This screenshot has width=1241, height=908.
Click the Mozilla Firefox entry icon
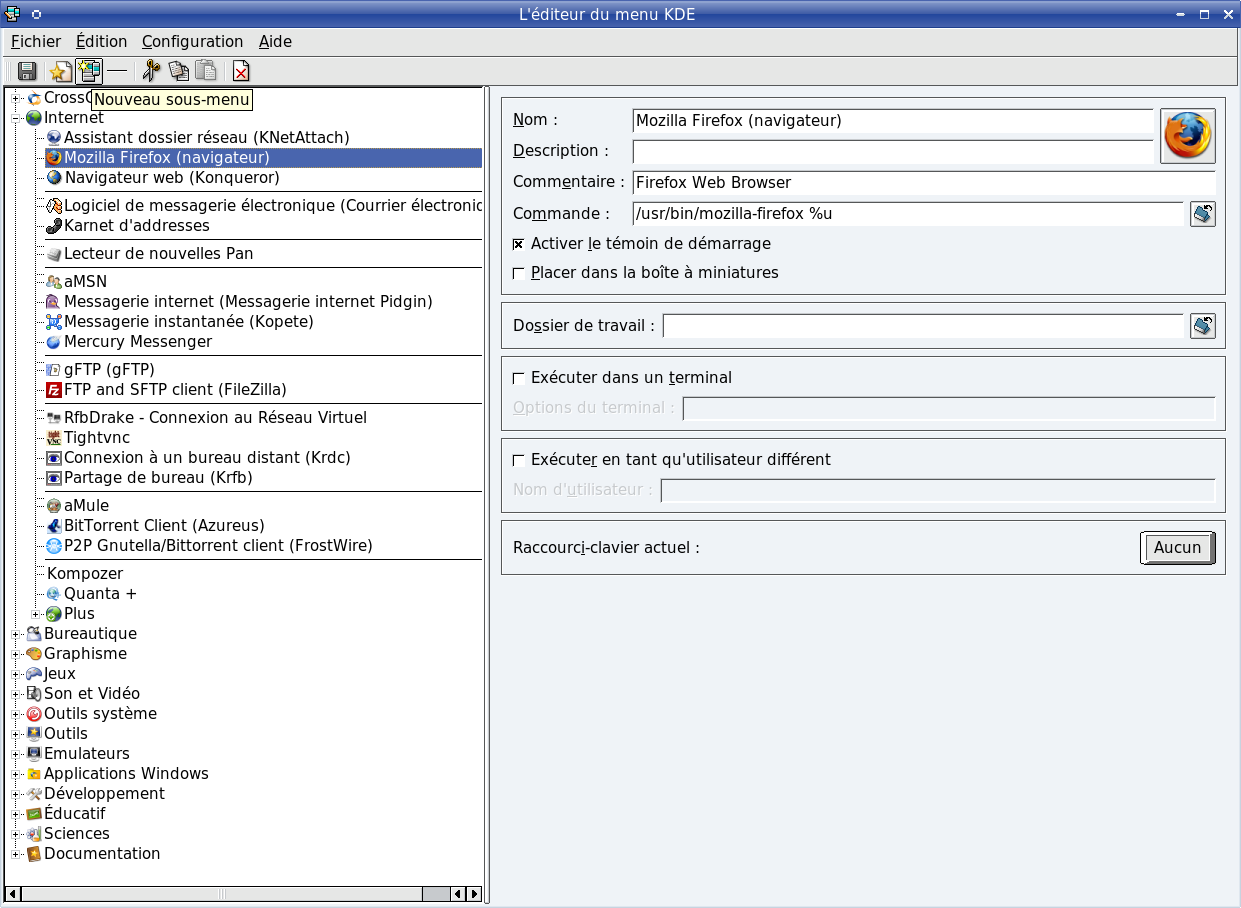(54, 157)
